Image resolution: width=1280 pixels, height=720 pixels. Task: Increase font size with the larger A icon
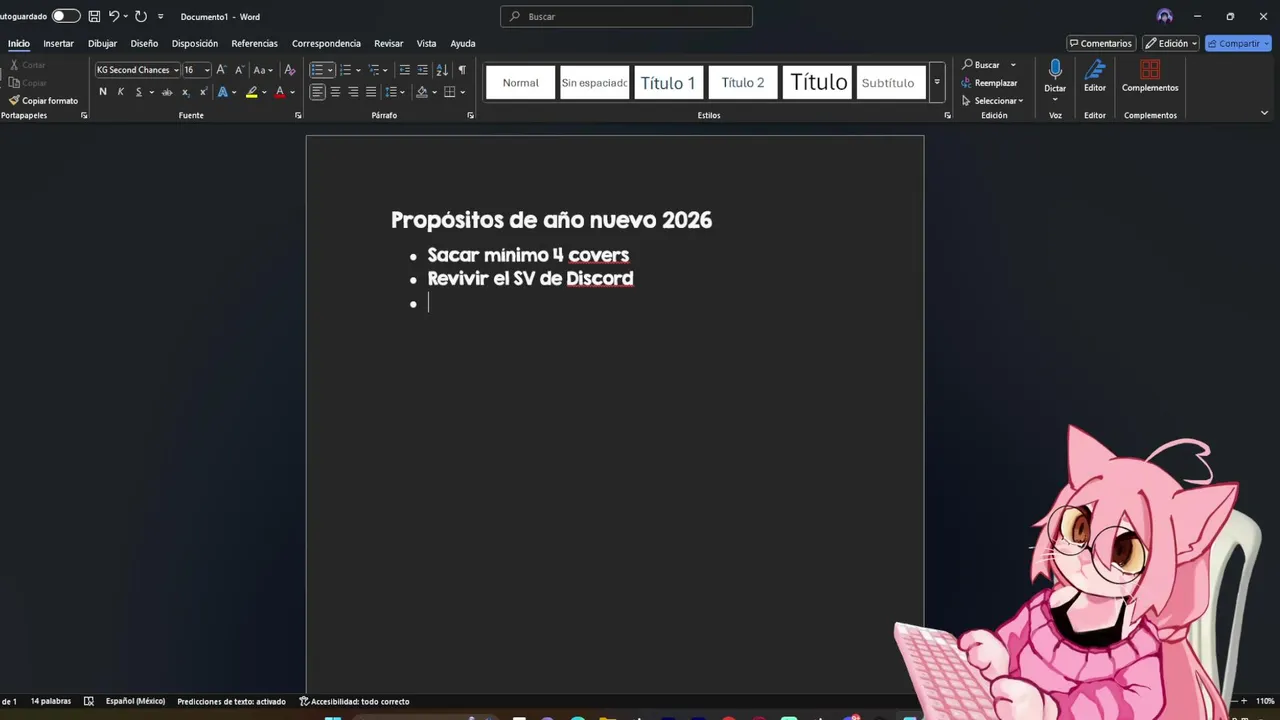click(221, 70)
